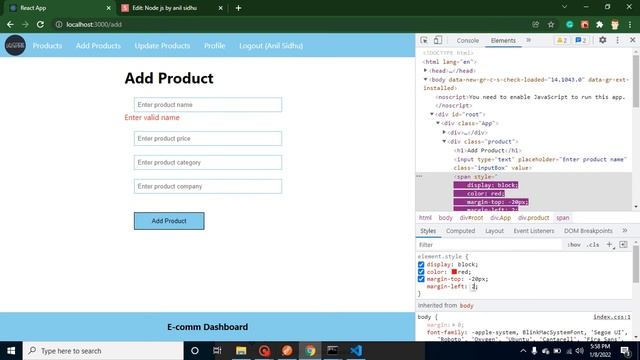Collapse the div class product node
Screen dimensions: 640x360
point(444,141)
